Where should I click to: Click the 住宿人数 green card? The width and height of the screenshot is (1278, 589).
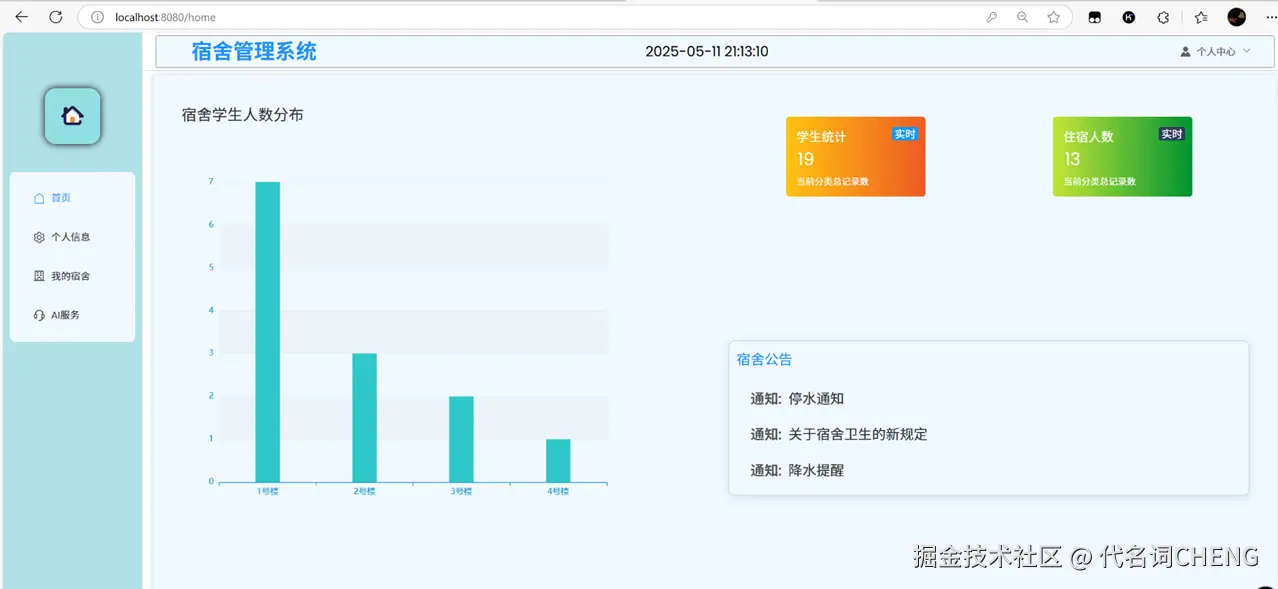point(1122,157)
